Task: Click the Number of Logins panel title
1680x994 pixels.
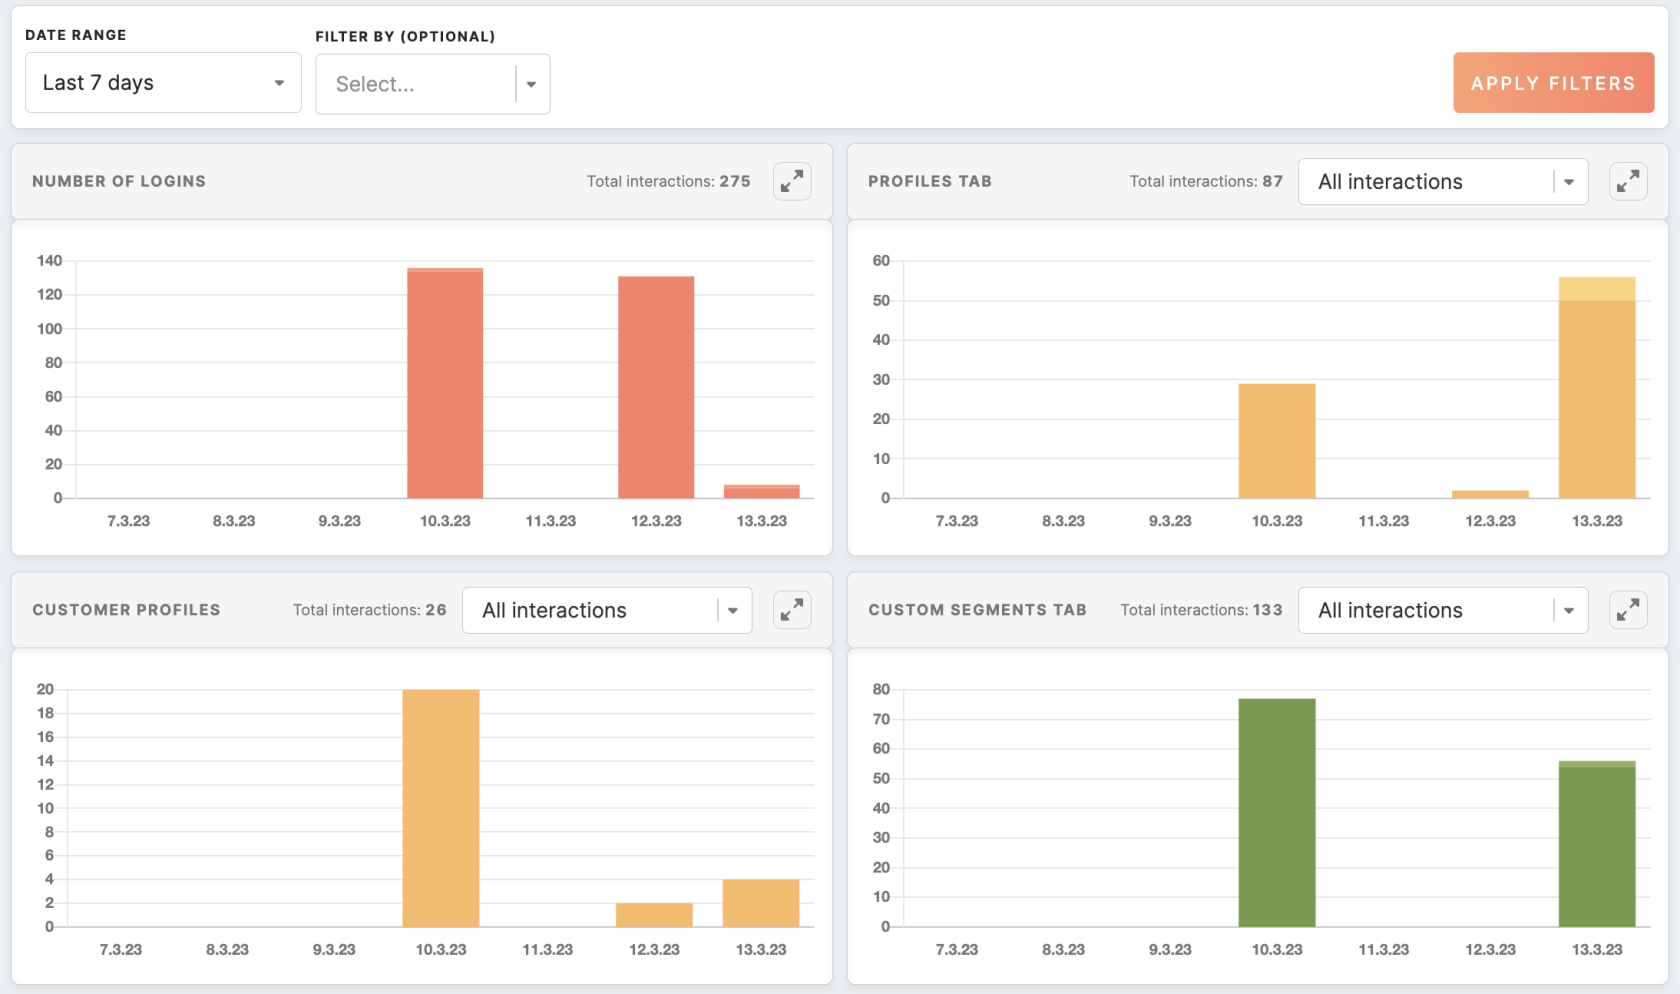Action: [119, 181]
